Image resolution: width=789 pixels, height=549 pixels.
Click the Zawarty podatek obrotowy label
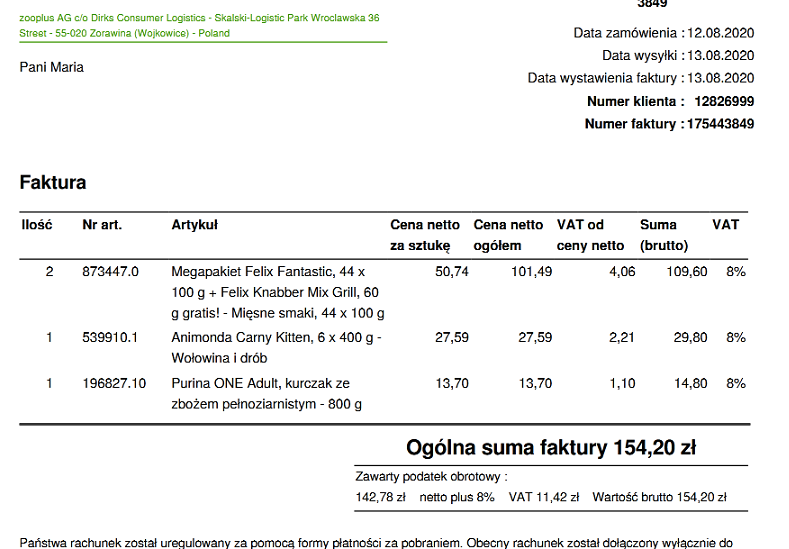(x=431, y=477)
